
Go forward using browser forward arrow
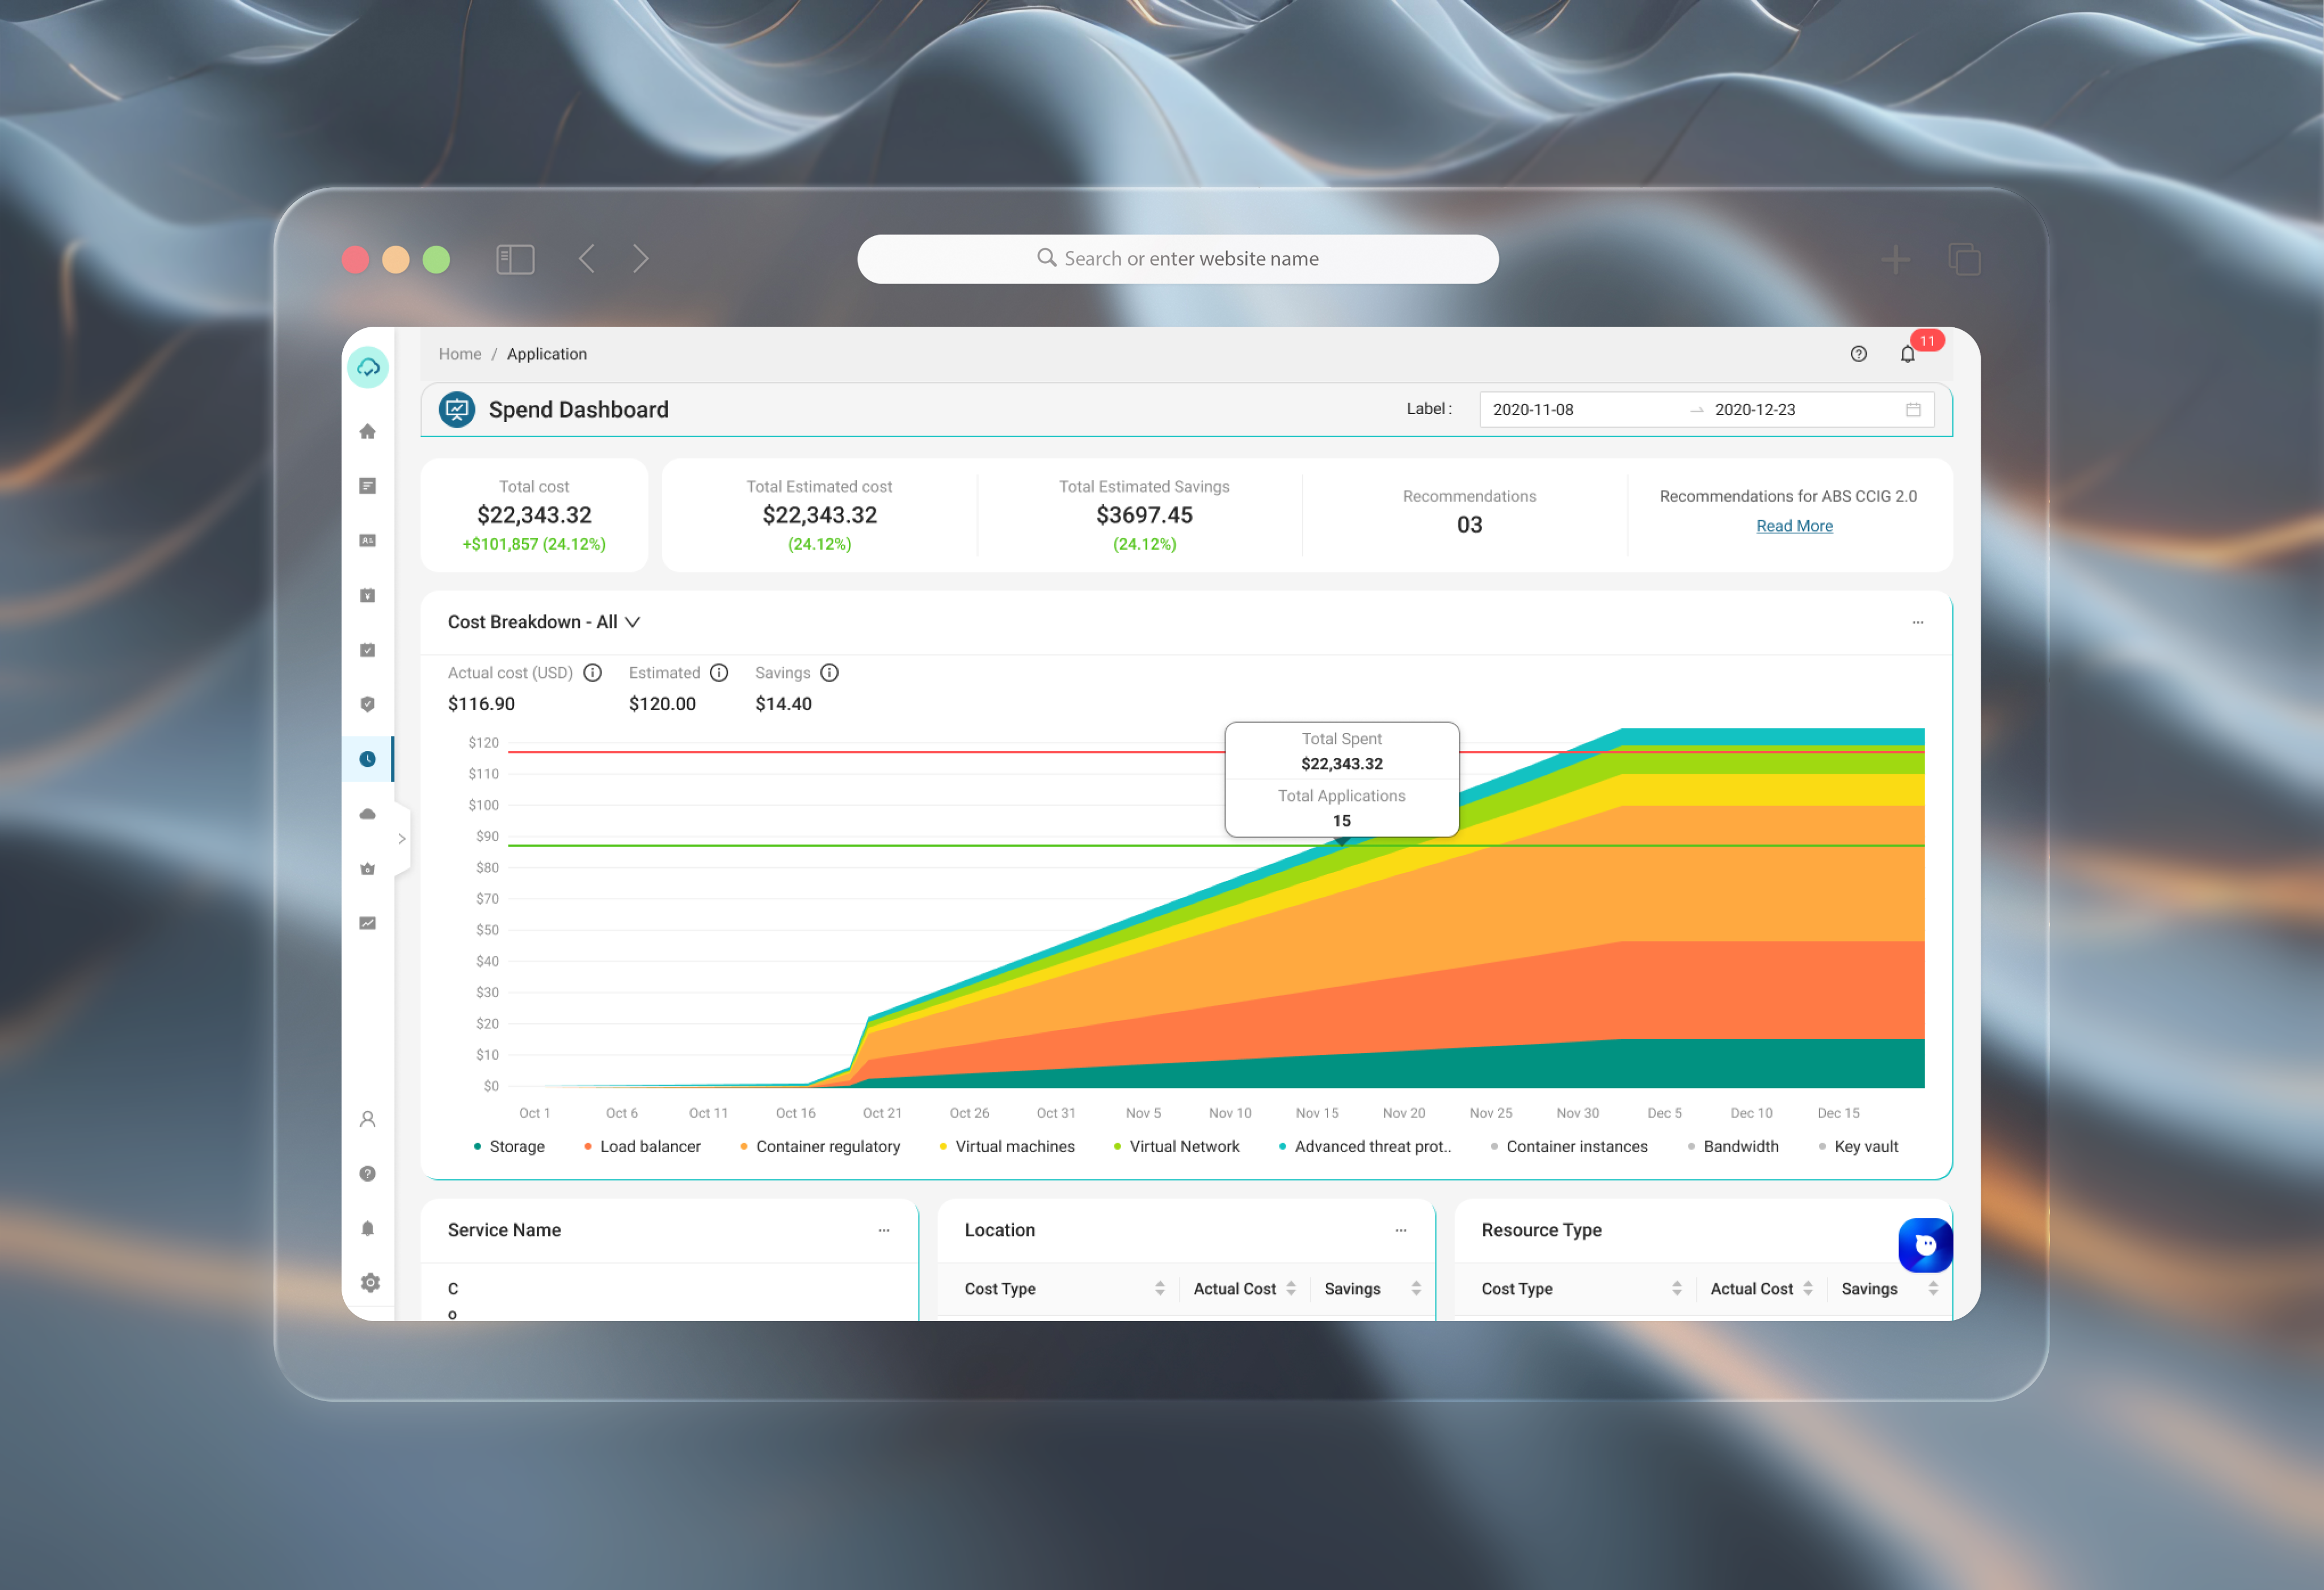tap(641, 259)
